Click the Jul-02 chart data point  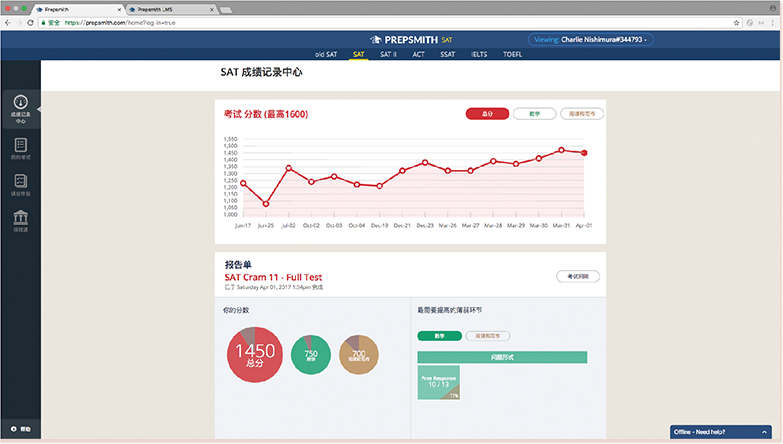coord(289,168)
